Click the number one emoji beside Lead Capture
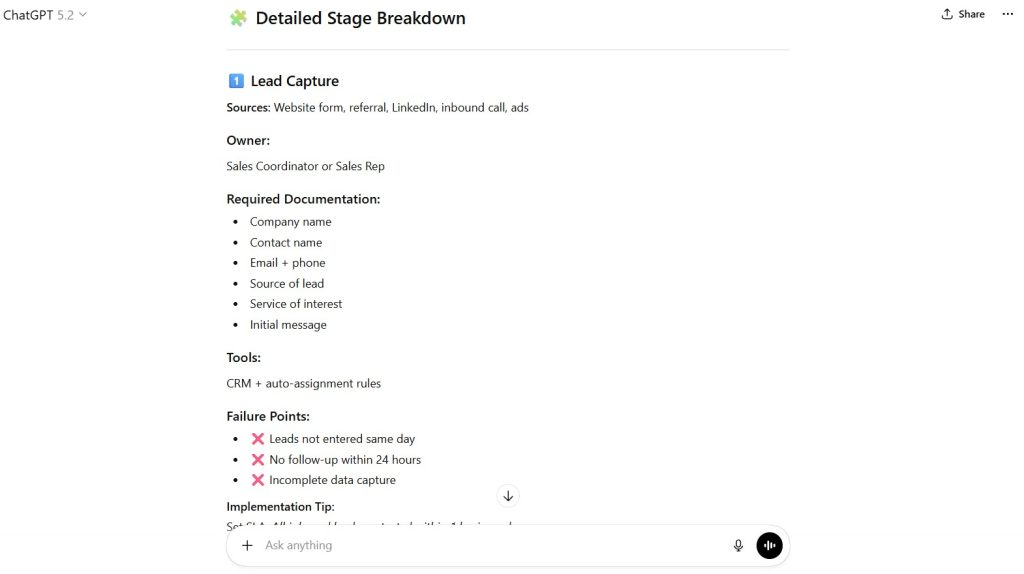 click(x=236, y=81)
